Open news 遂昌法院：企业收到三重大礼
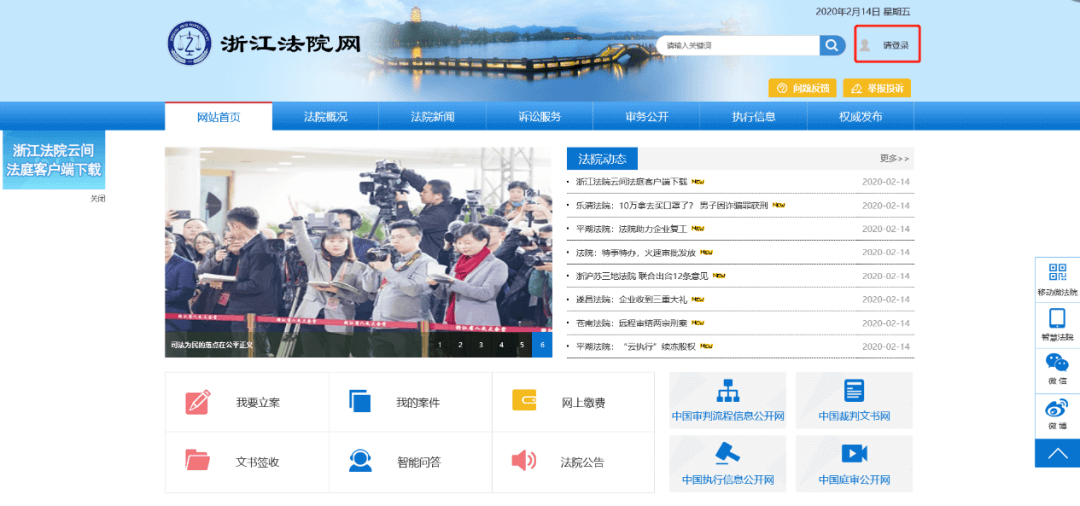1080x506 pixels. (632, 299)
